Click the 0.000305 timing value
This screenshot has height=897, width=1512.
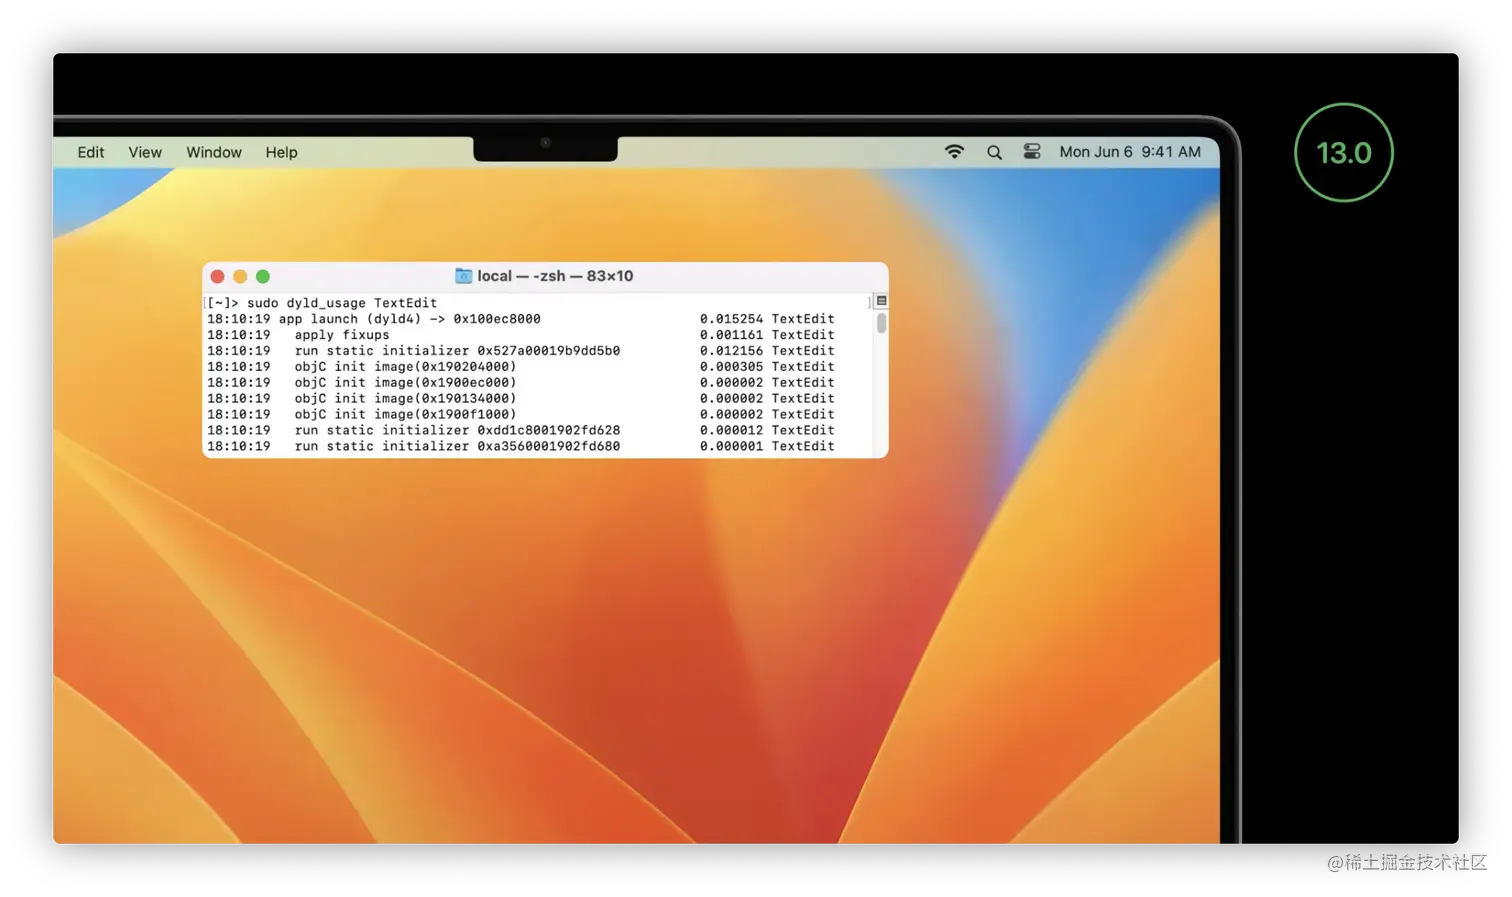pos(731,367)
